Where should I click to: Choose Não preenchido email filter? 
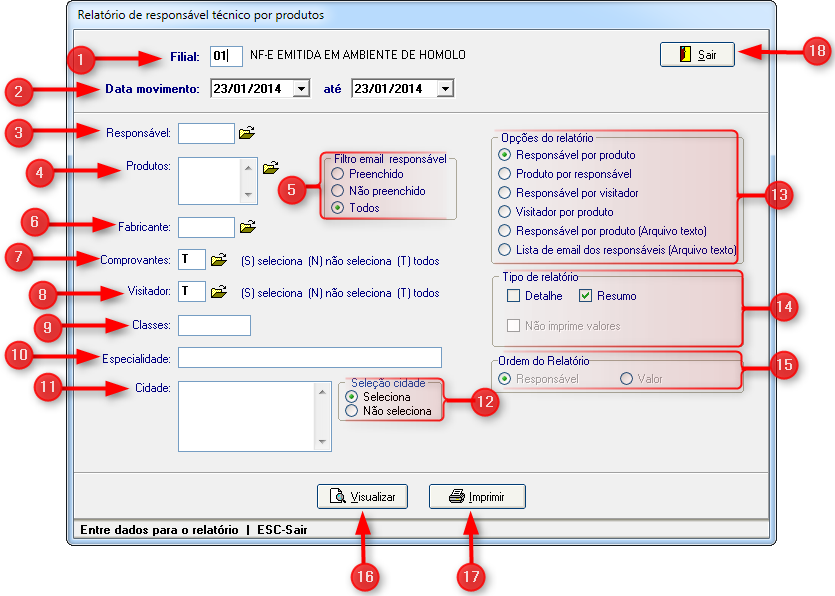click(337, 191)
